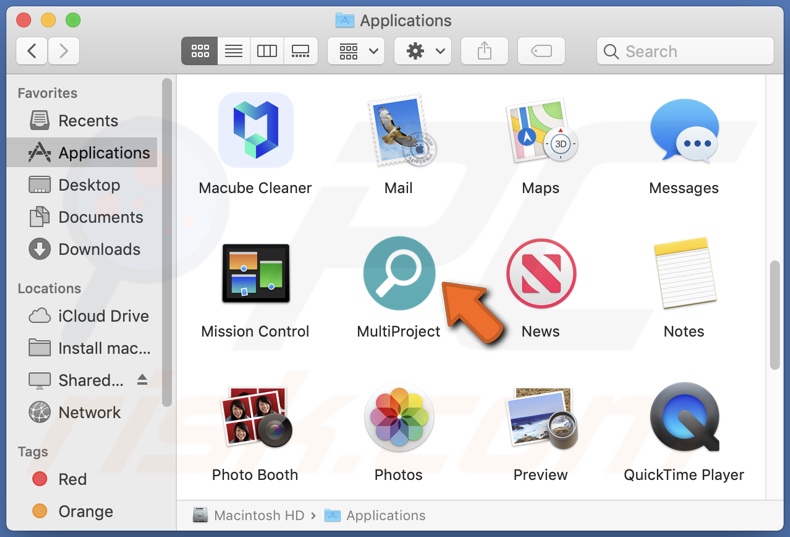Go forward with the right chevron button
Image resolution: width=790 pixels, height=537 pixels.
coord(63,51)
